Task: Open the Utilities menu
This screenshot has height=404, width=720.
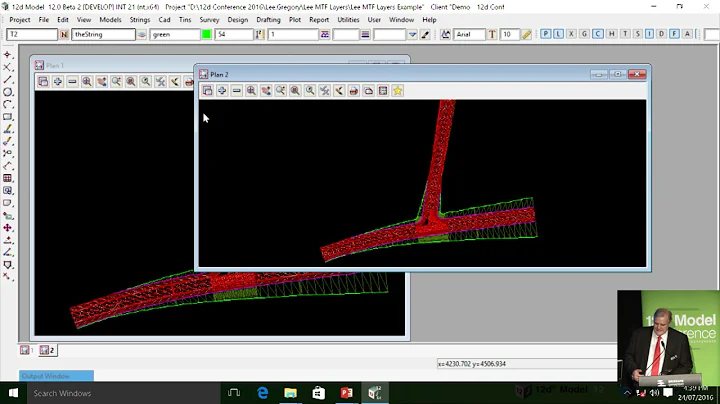Action: (348, 20)
